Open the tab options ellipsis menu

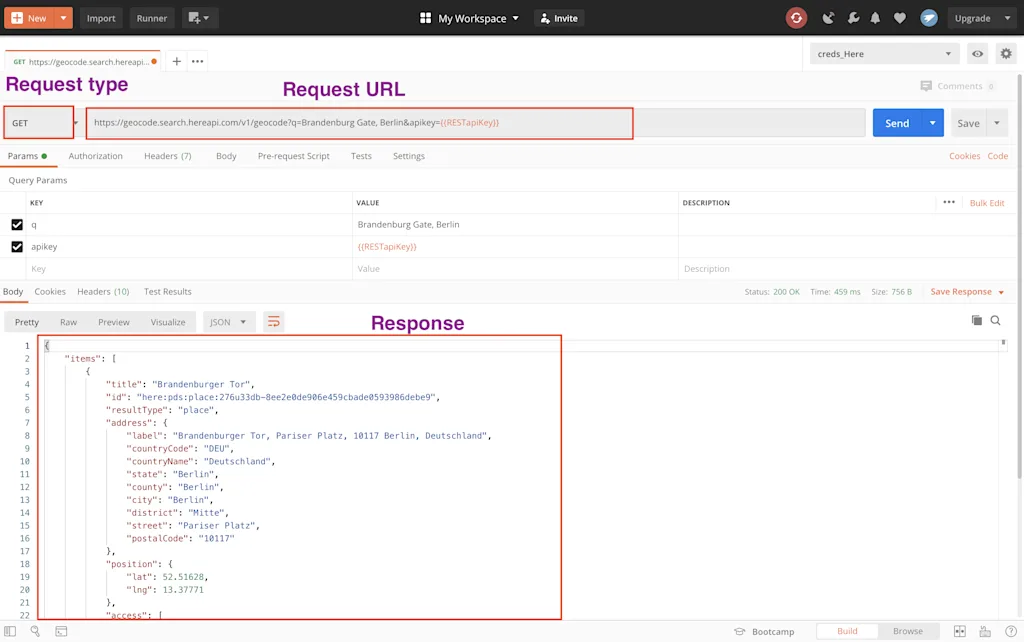197,61
